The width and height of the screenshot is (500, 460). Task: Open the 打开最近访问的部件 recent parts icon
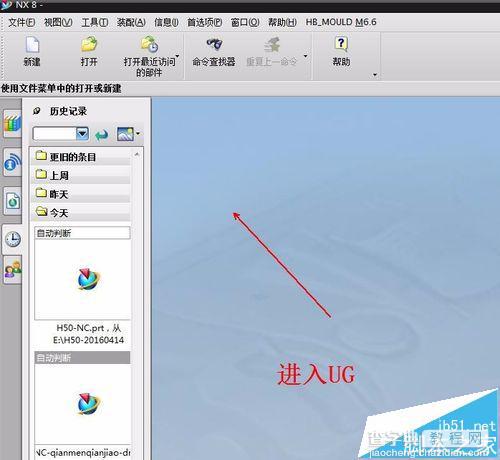click(149, 44)
